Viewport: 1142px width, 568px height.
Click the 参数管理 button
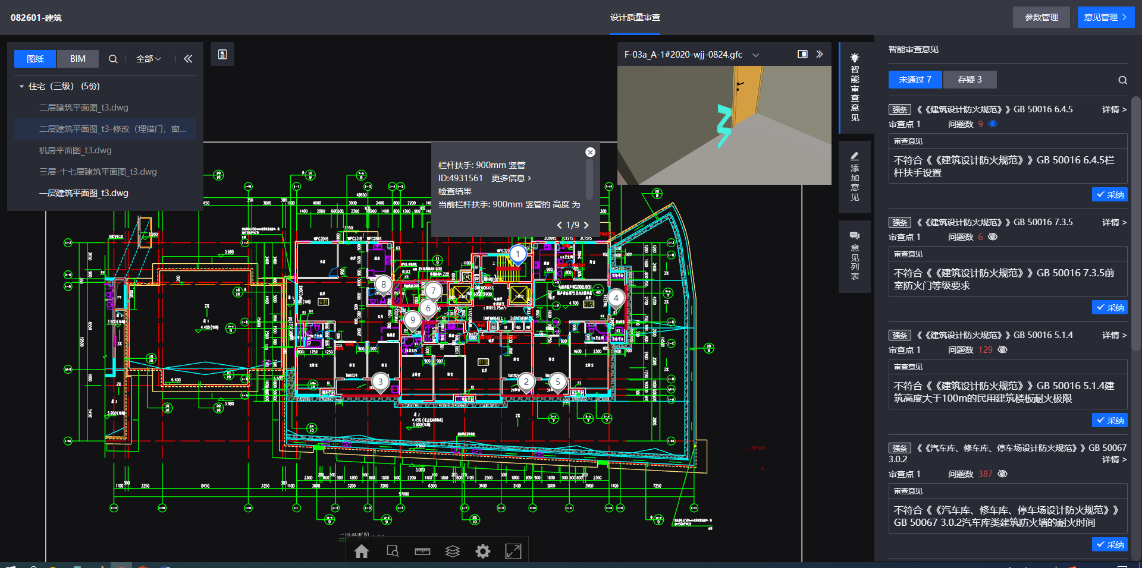click(1040, 18)
